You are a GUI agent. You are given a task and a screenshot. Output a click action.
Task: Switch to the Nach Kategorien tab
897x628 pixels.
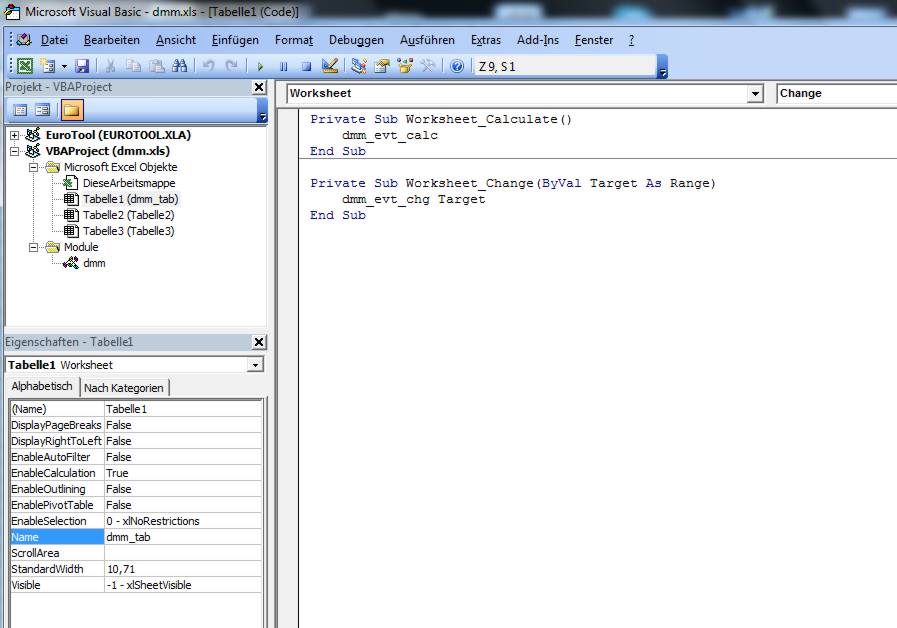tap(124, 388)
